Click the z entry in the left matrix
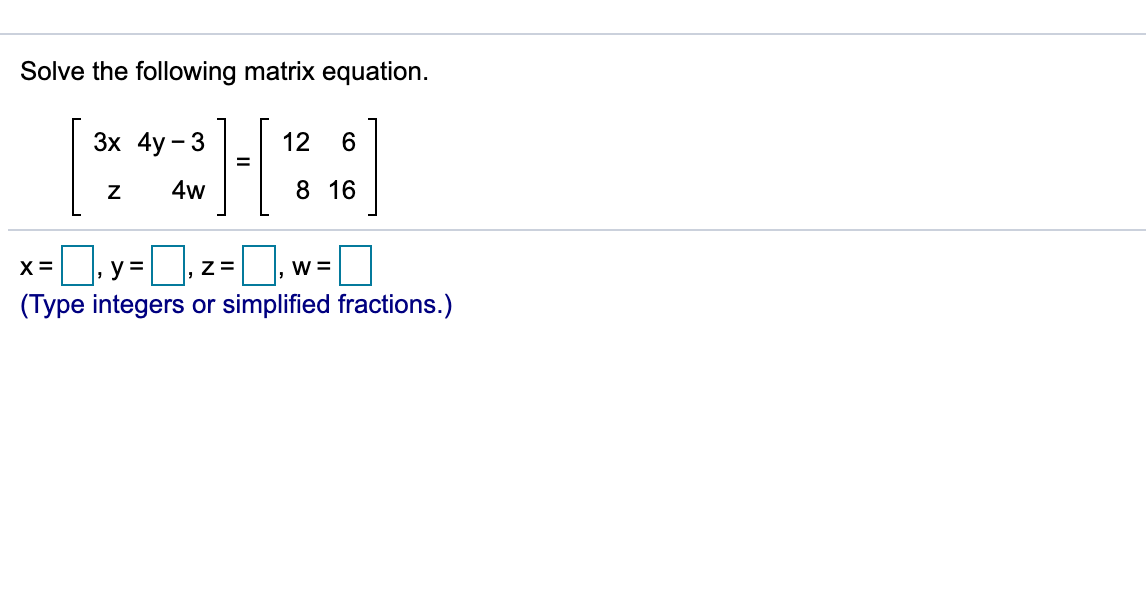The width and height of the screenshot is (1146, 612). tap(113, 190)
